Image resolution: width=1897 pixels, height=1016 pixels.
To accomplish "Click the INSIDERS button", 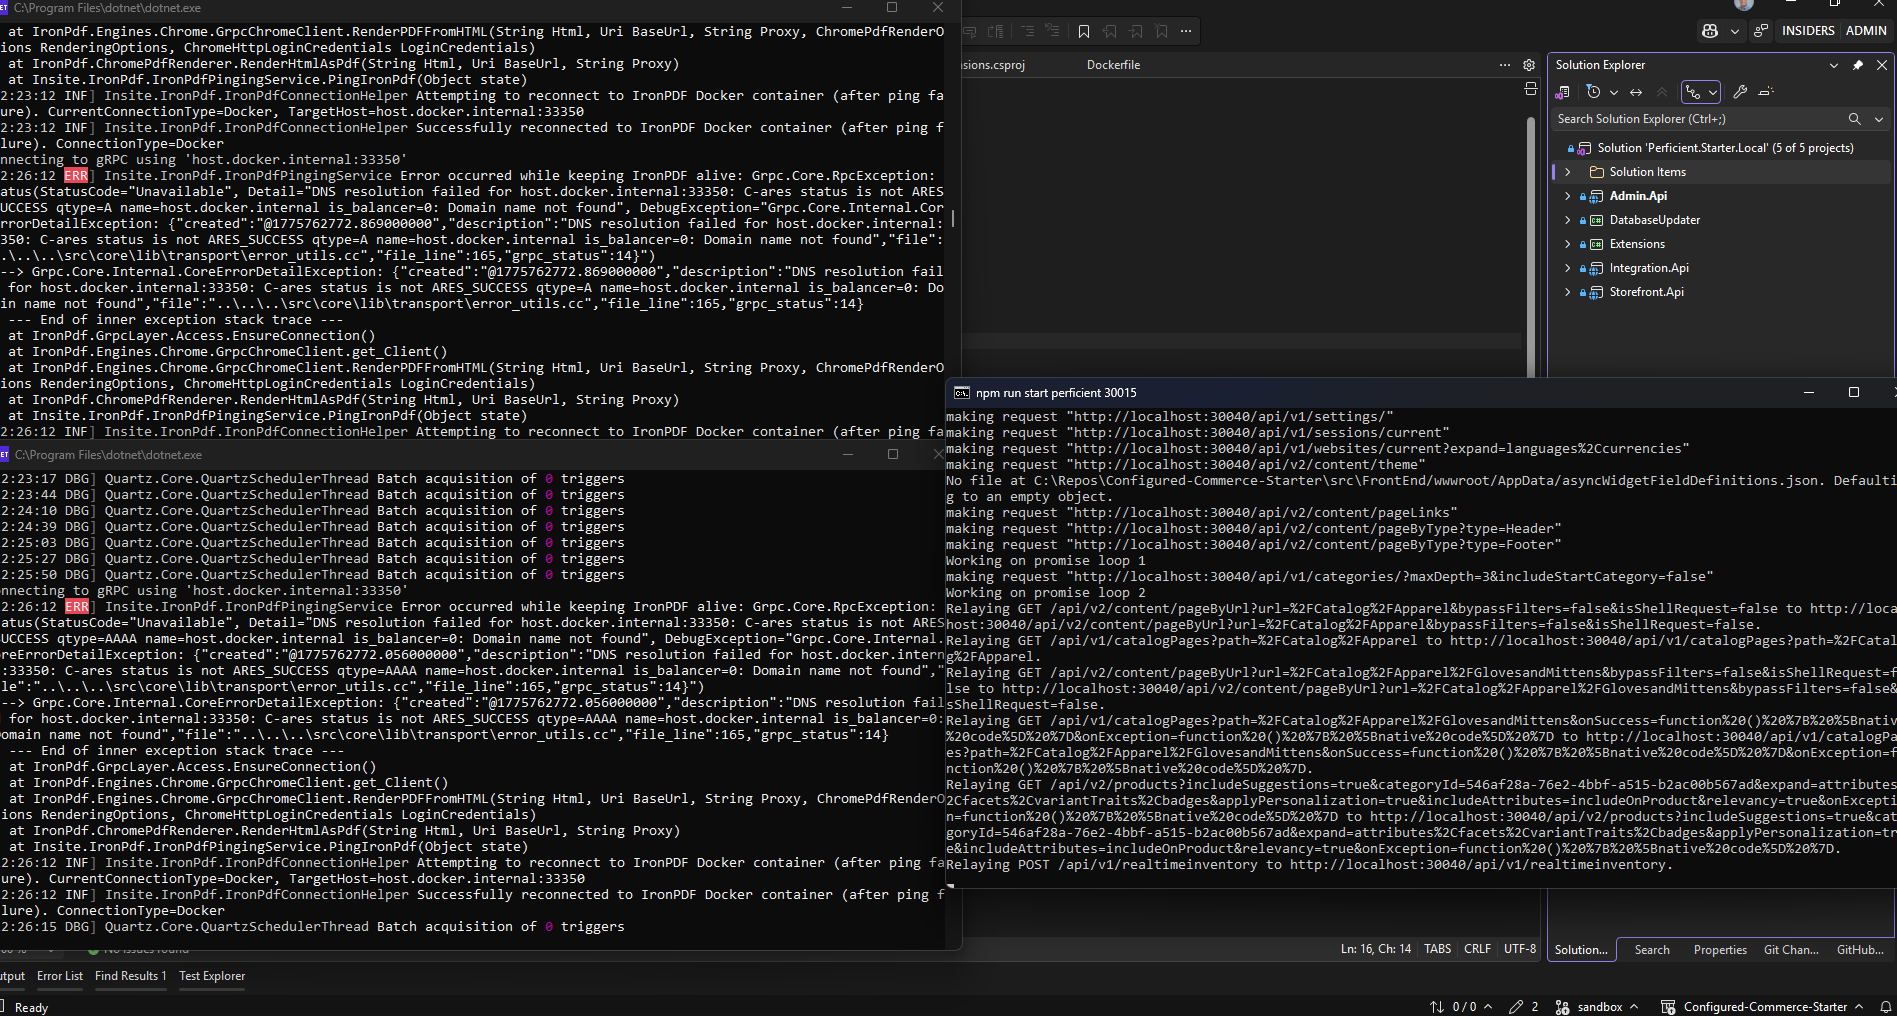I will click(x=1808, y=31).
